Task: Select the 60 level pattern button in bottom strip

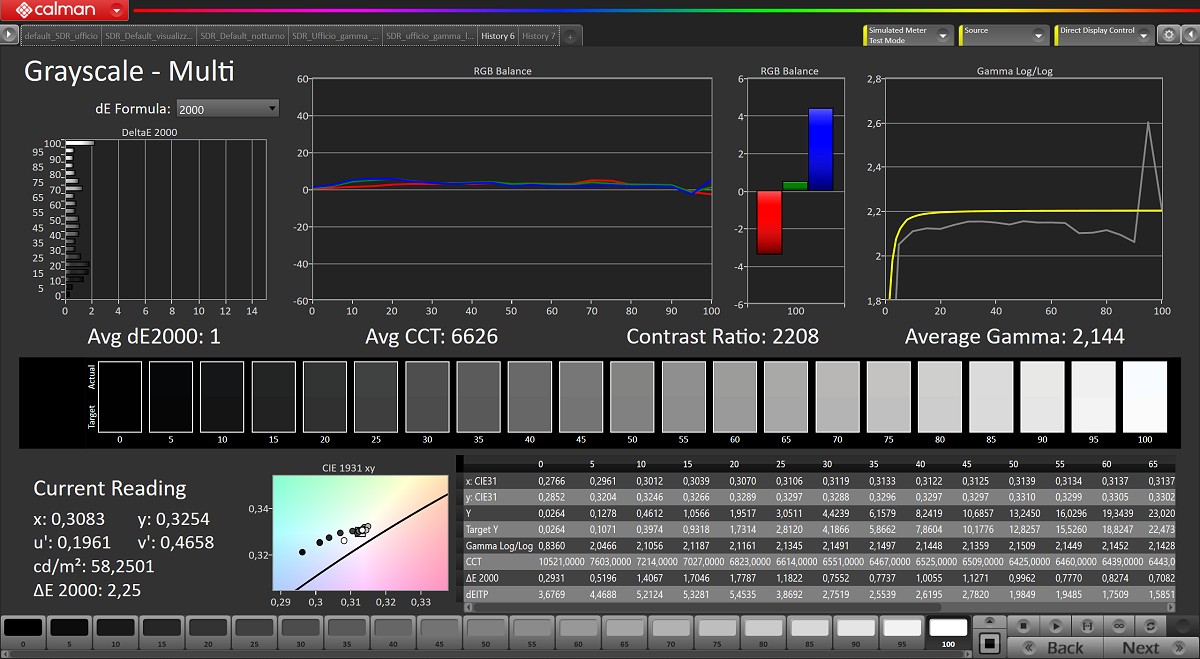Action: tap(578, 633)
